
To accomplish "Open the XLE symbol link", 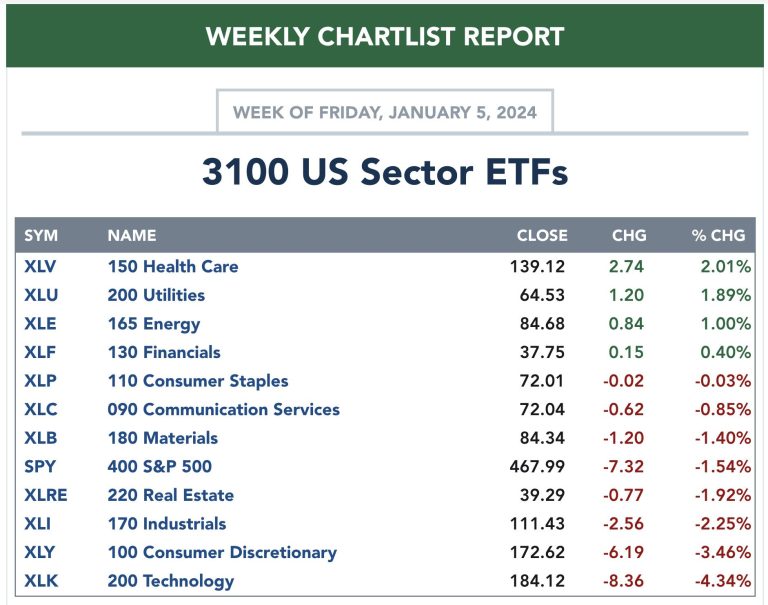I will [x=39, y=324].
